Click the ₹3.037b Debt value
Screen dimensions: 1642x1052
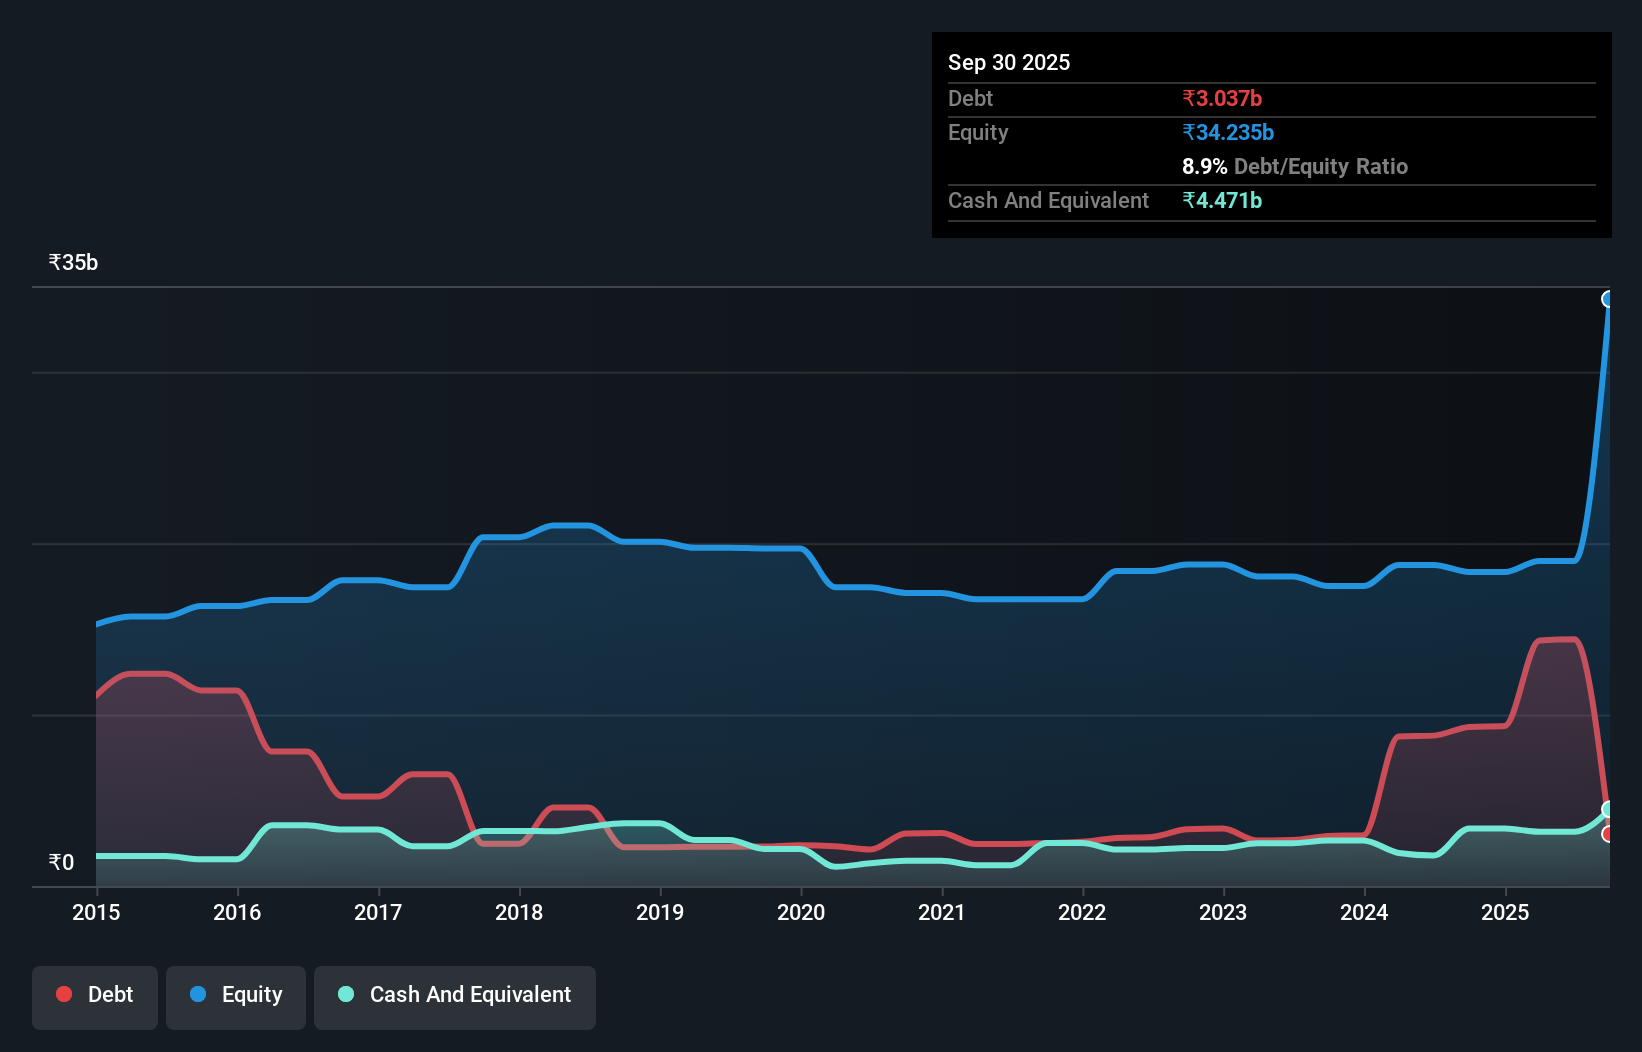(x=1222, y=98)
